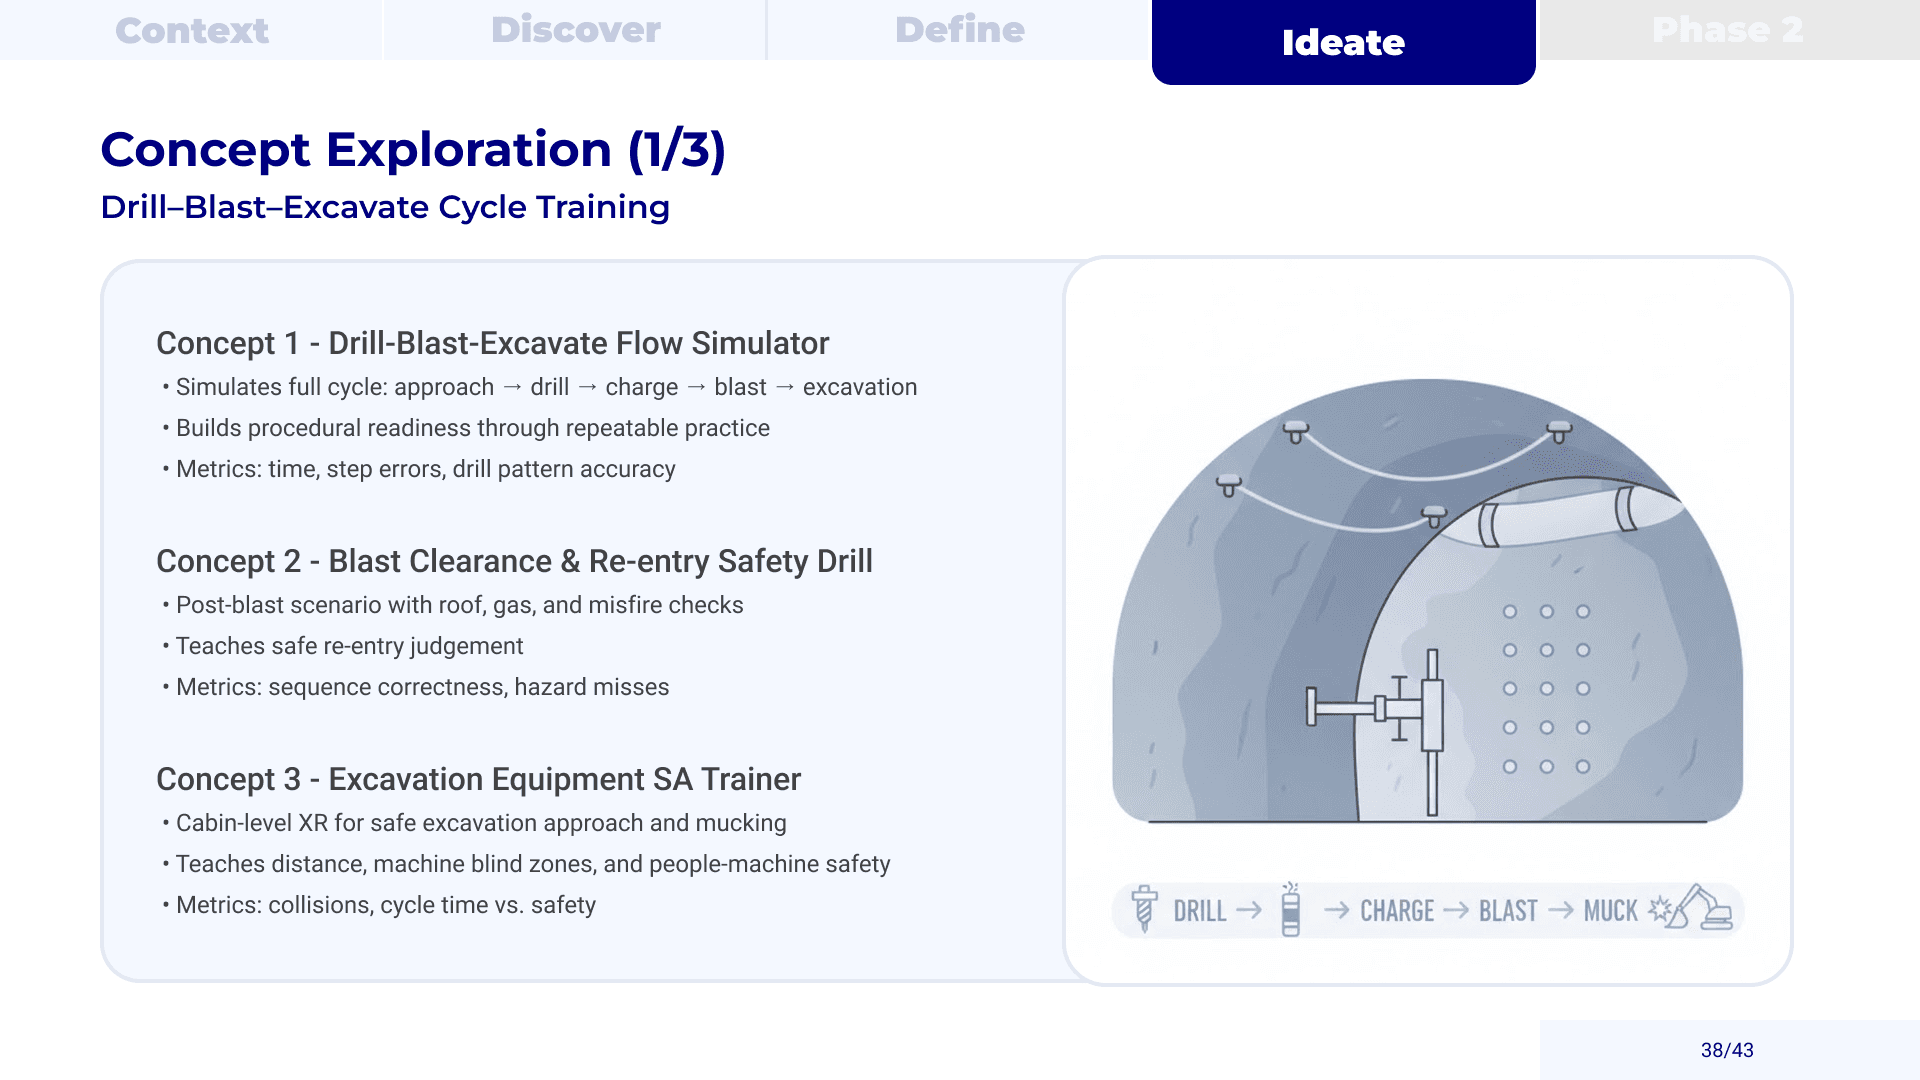Image resolution: width=1920 pixels, height=1080 pixels.
Task: Click the blast spark icon near MUCK
Action: (1661, 909)
